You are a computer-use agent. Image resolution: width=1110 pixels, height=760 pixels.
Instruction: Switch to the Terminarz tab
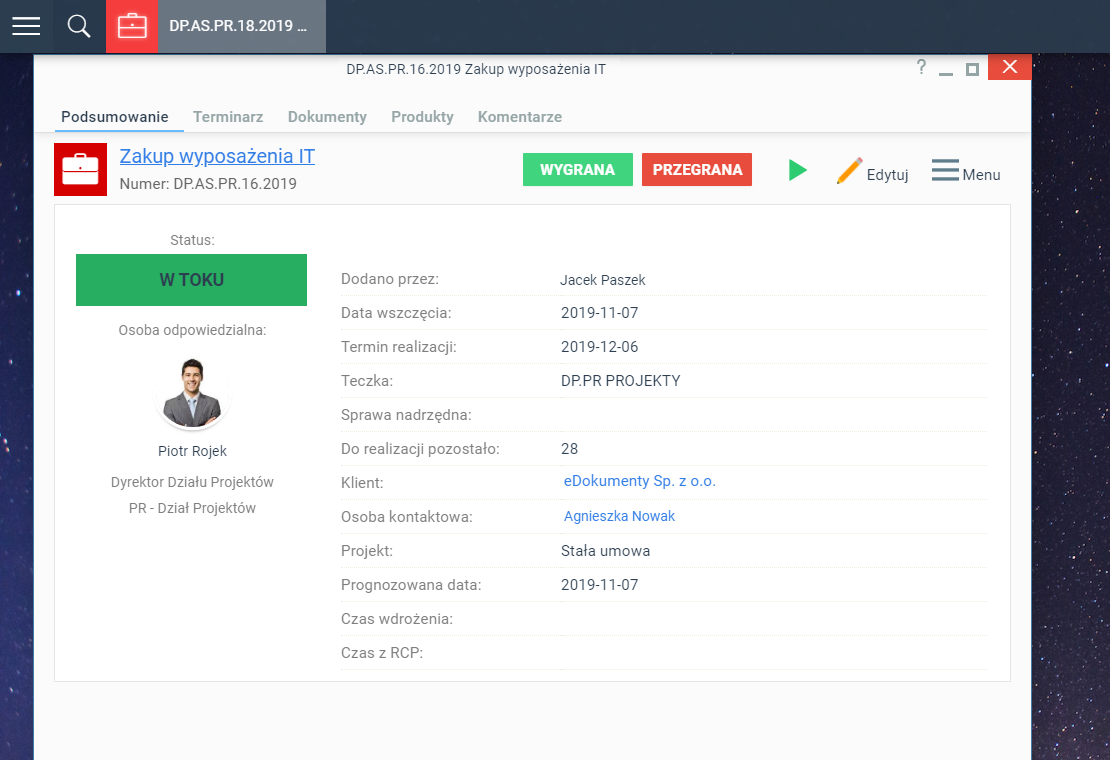(228, 117)
